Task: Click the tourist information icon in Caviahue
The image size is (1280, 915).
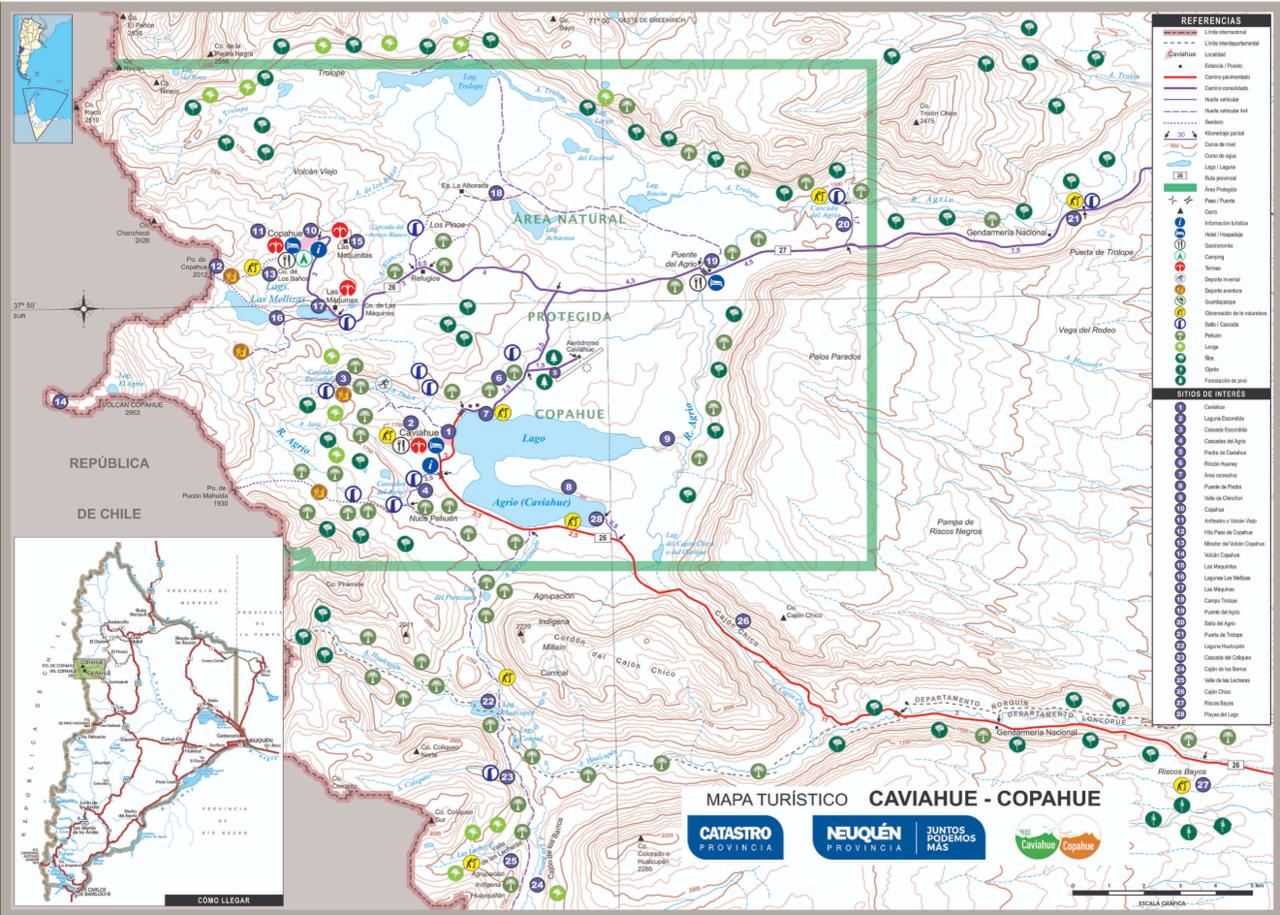Action: tap(430, 465)
